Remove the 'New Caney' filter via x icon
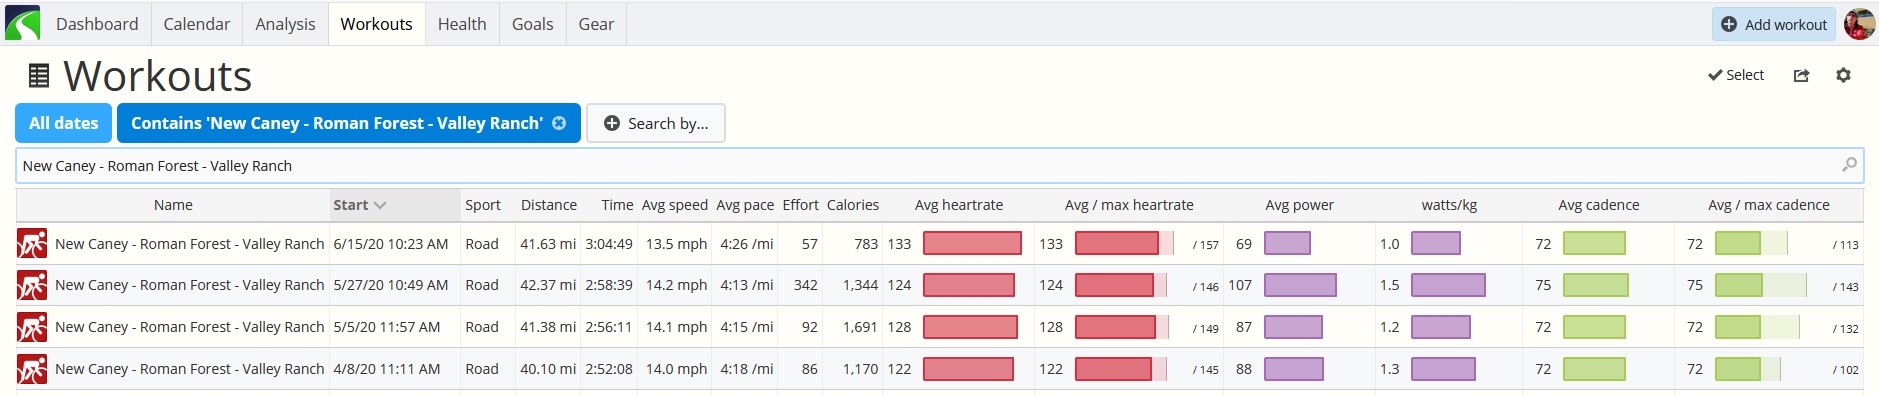 point(559,123)
